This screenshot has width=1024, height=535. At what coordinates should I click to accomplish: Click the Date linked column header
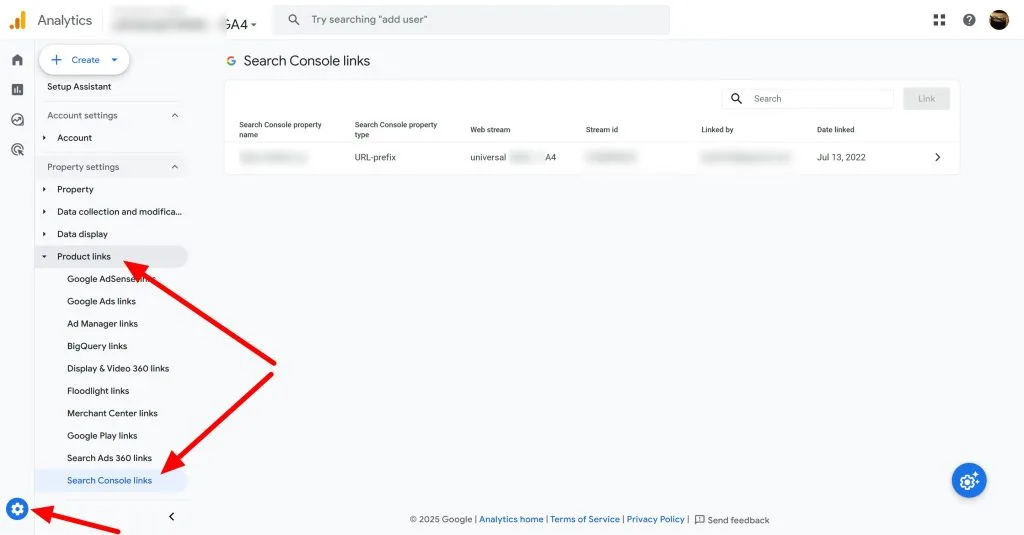[x=835, y=129]
